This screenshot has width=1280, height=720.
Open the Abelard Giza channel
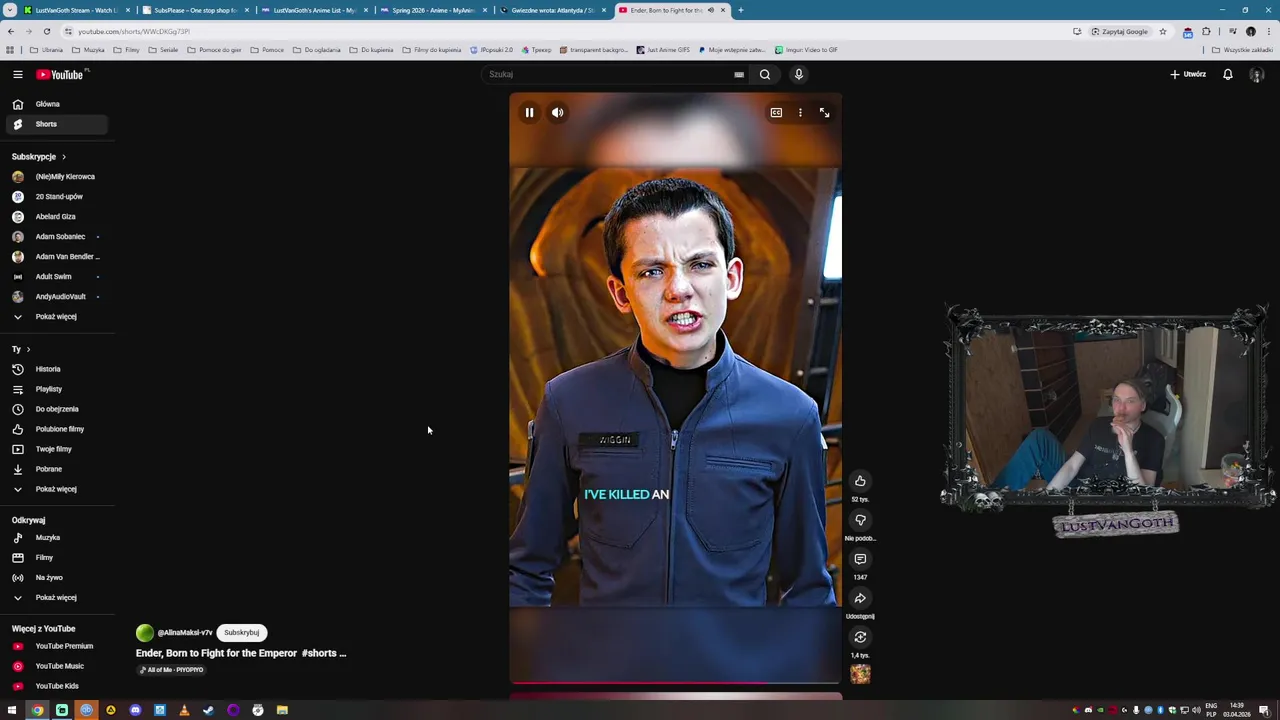[x=57, y=217]
